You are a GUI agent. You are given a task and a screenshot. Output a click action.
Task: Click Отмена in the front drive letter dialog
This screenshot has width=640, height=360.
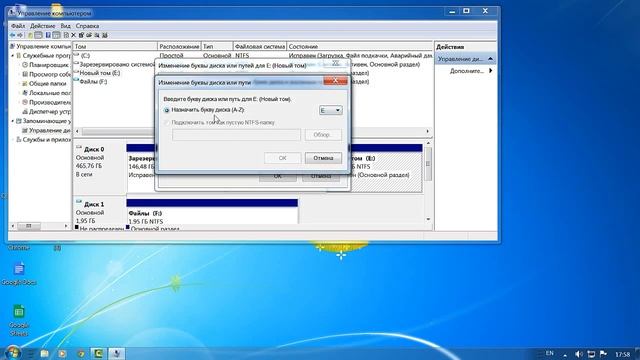pyautogui.click(x=323, y=158)
